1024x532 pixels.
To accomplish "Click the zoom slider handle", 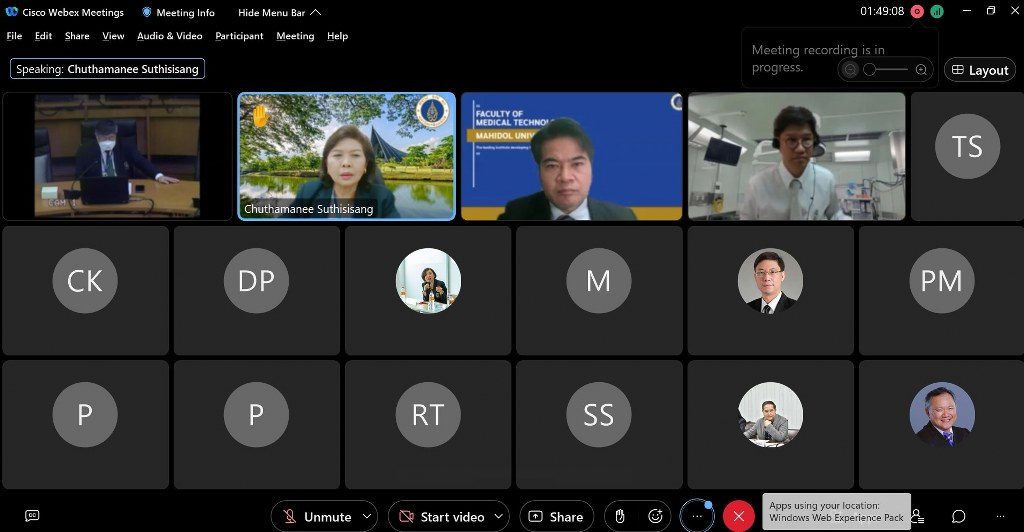I will click(869, 70).
